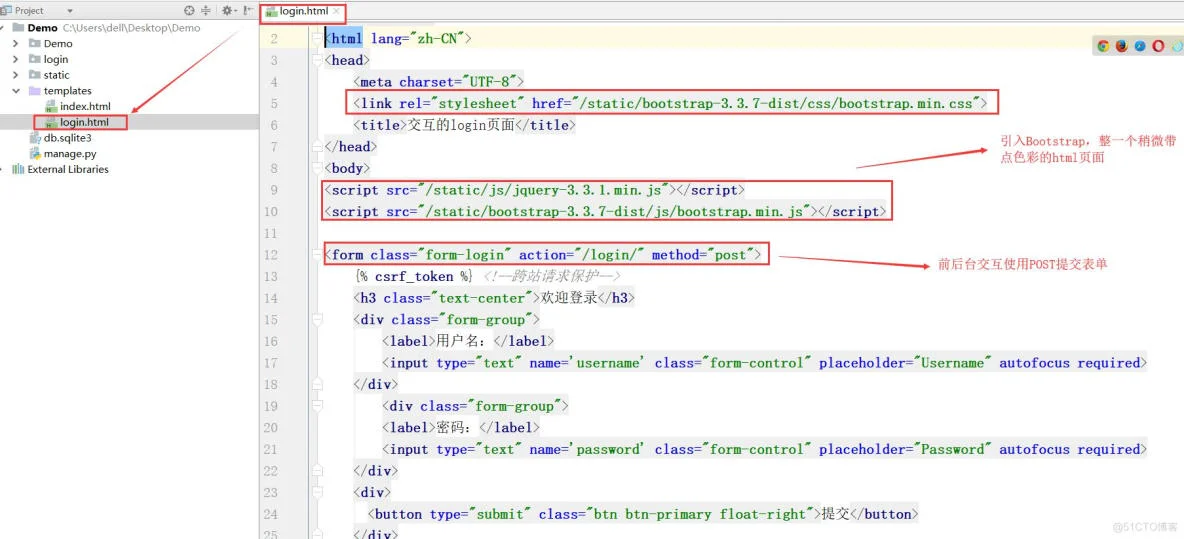Click the 用户名 label line
This screenshot has height=539, width=1184.
[468, 341]
